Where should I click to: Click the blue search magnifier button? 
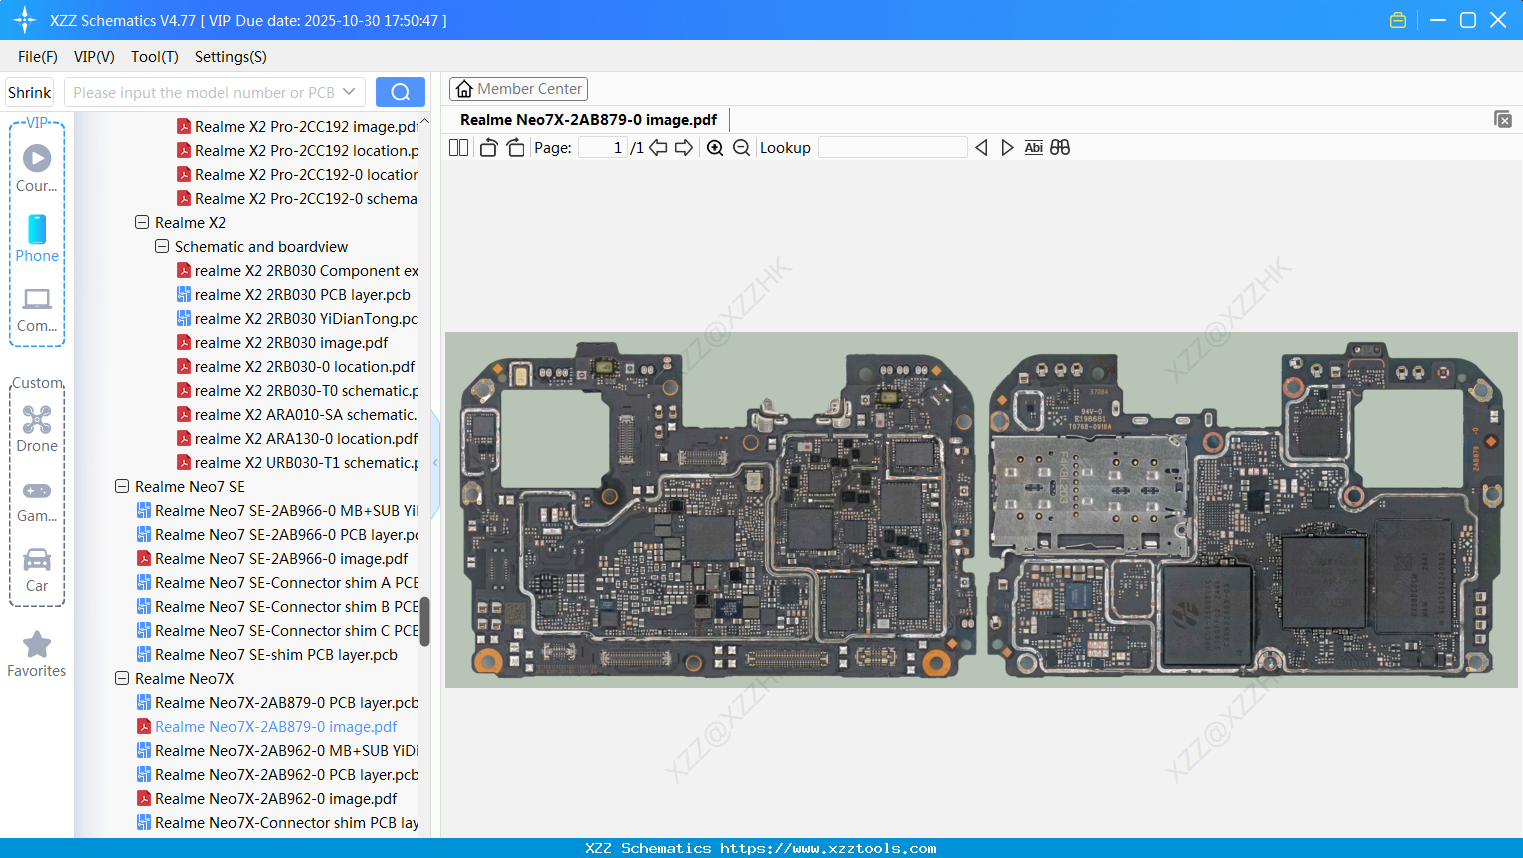pos(400,91)
